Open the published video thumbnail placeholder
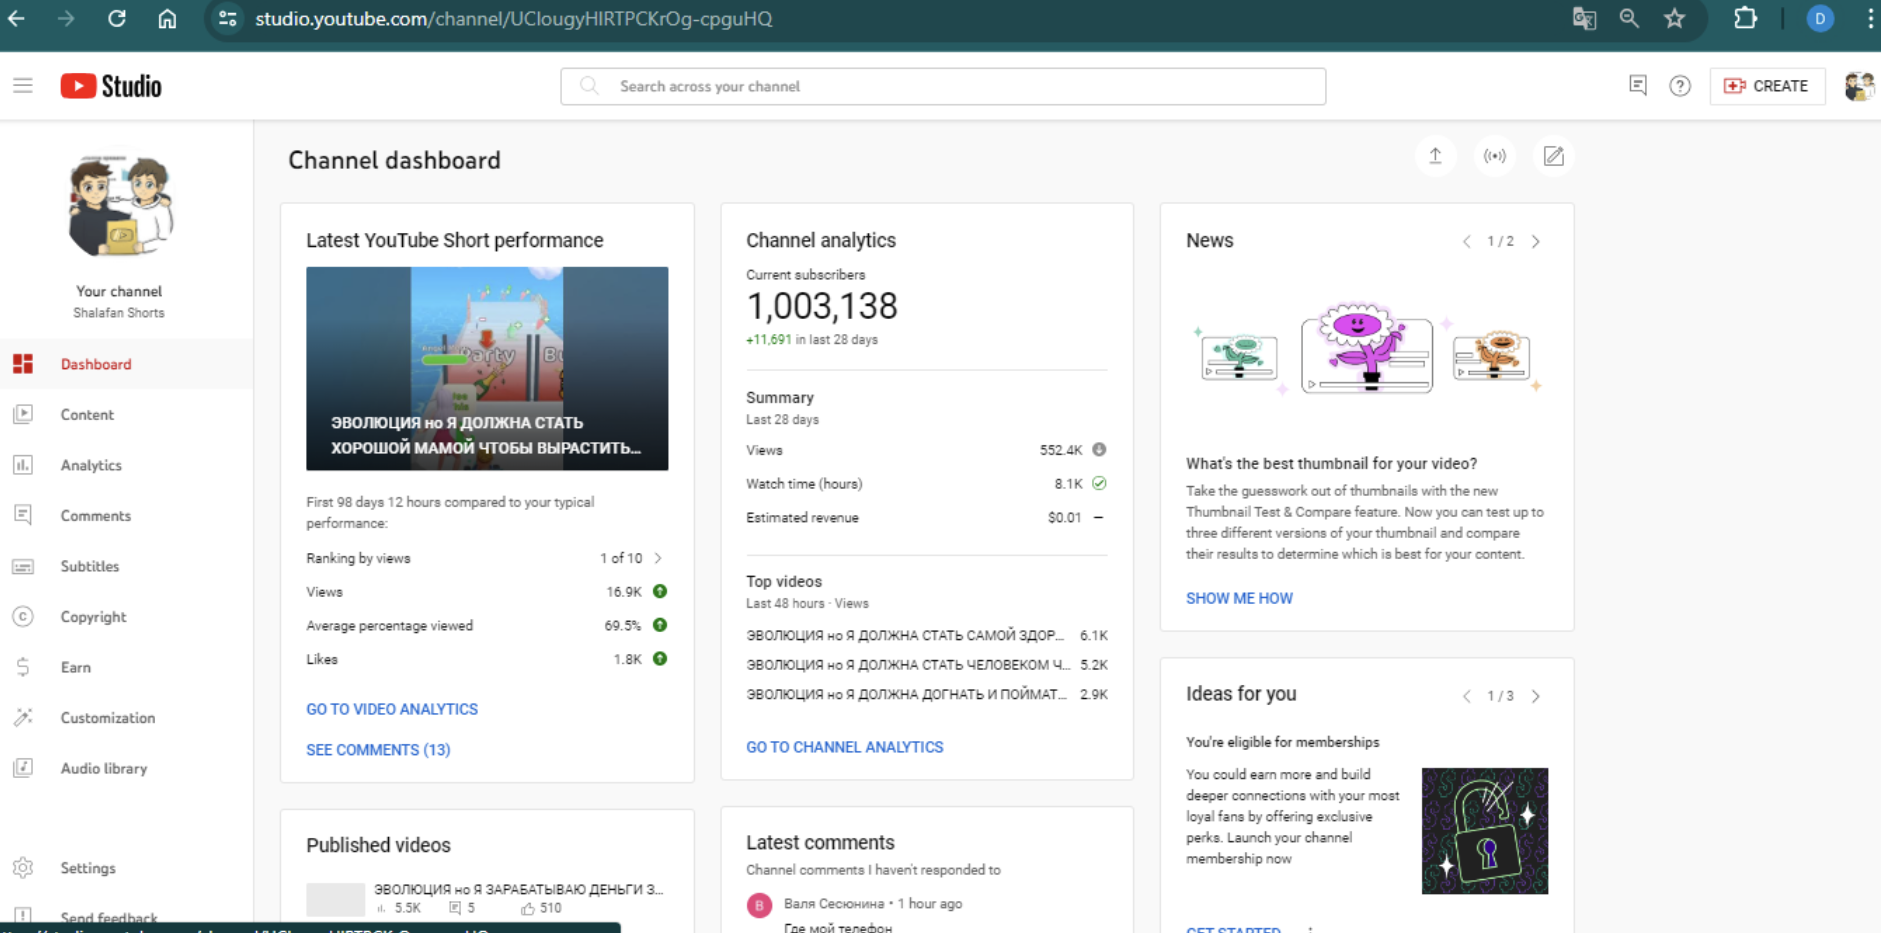 335,899
